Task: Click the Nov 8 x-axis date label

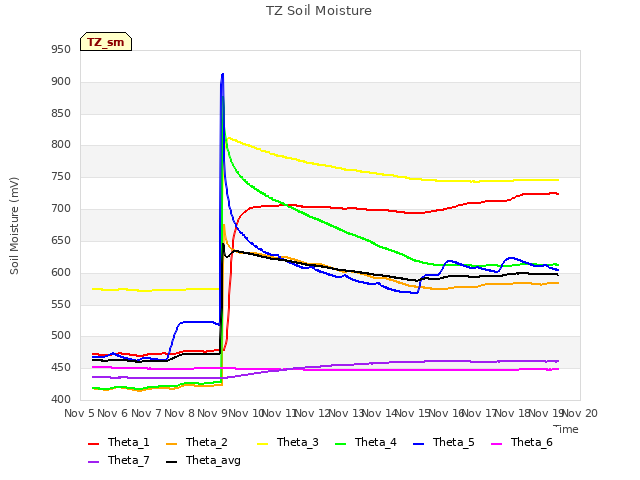Action: click(180, 413)
